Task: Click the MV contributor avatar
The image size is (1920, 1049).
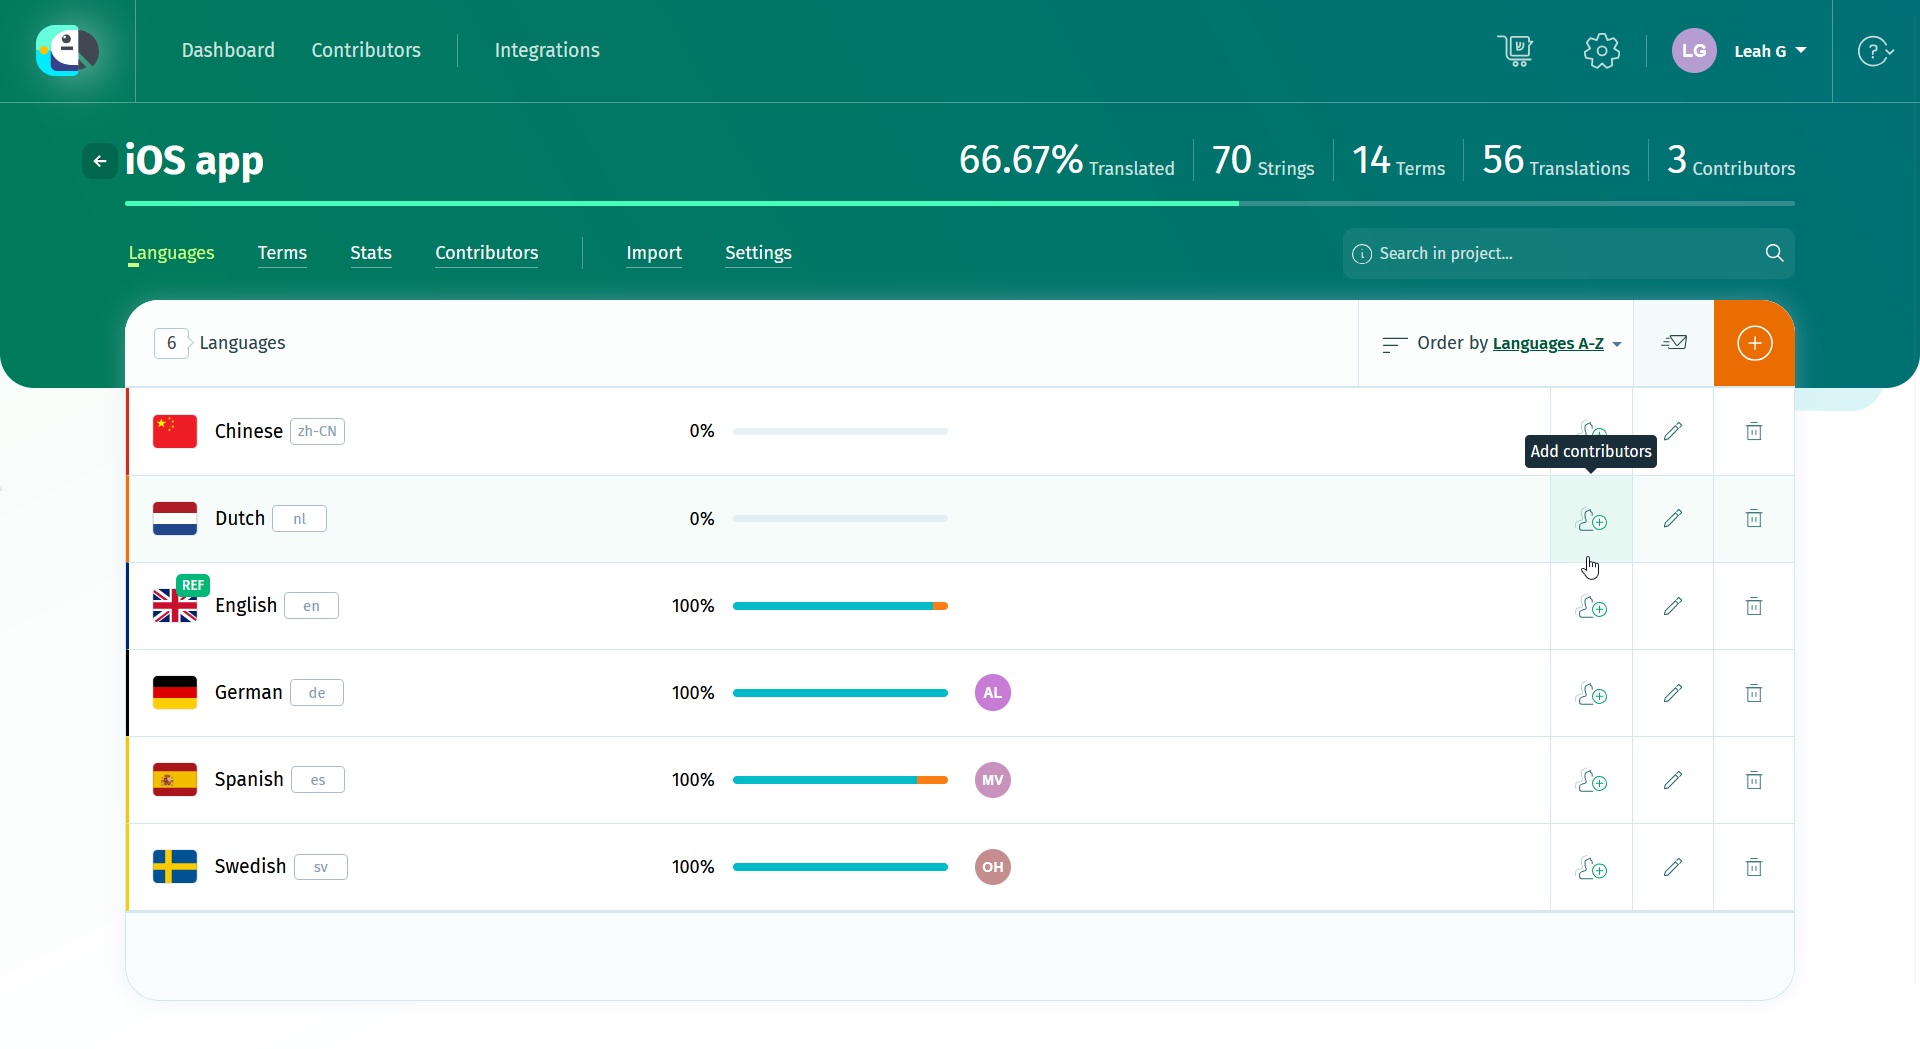Action: click(x=993, y=780)
